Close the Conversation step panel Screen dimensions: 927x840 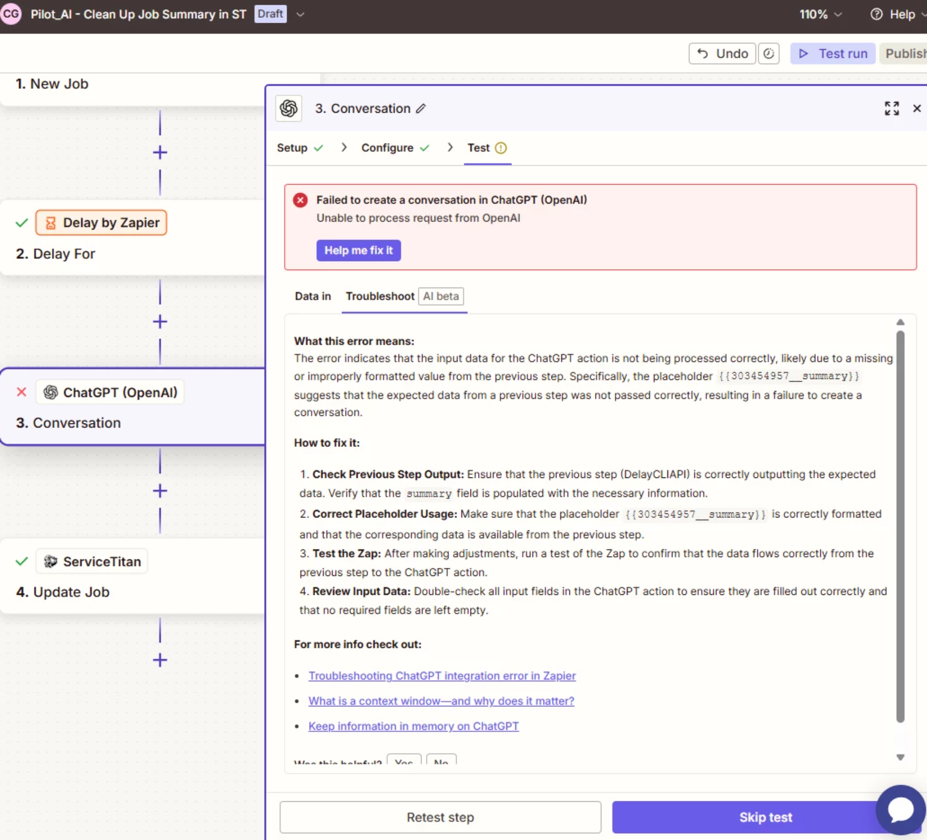tap(917, 108)
